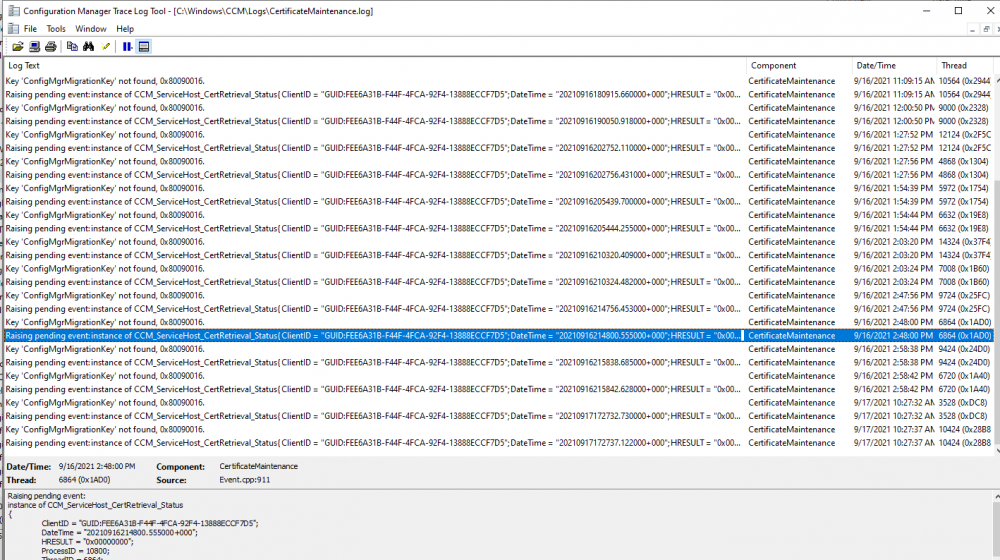Image resolution: width=1000 pixels, height=560 pixels.
Task: Click the highlighted row with DateTime 20210916214800.555000
Action: tap(498, 335)
